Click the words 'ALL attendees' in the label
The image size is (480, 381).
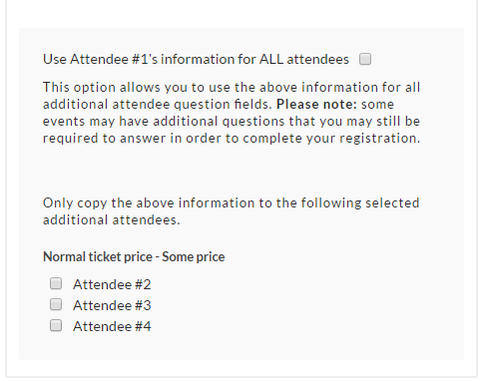pyautogui.click(x=304, y=59)
